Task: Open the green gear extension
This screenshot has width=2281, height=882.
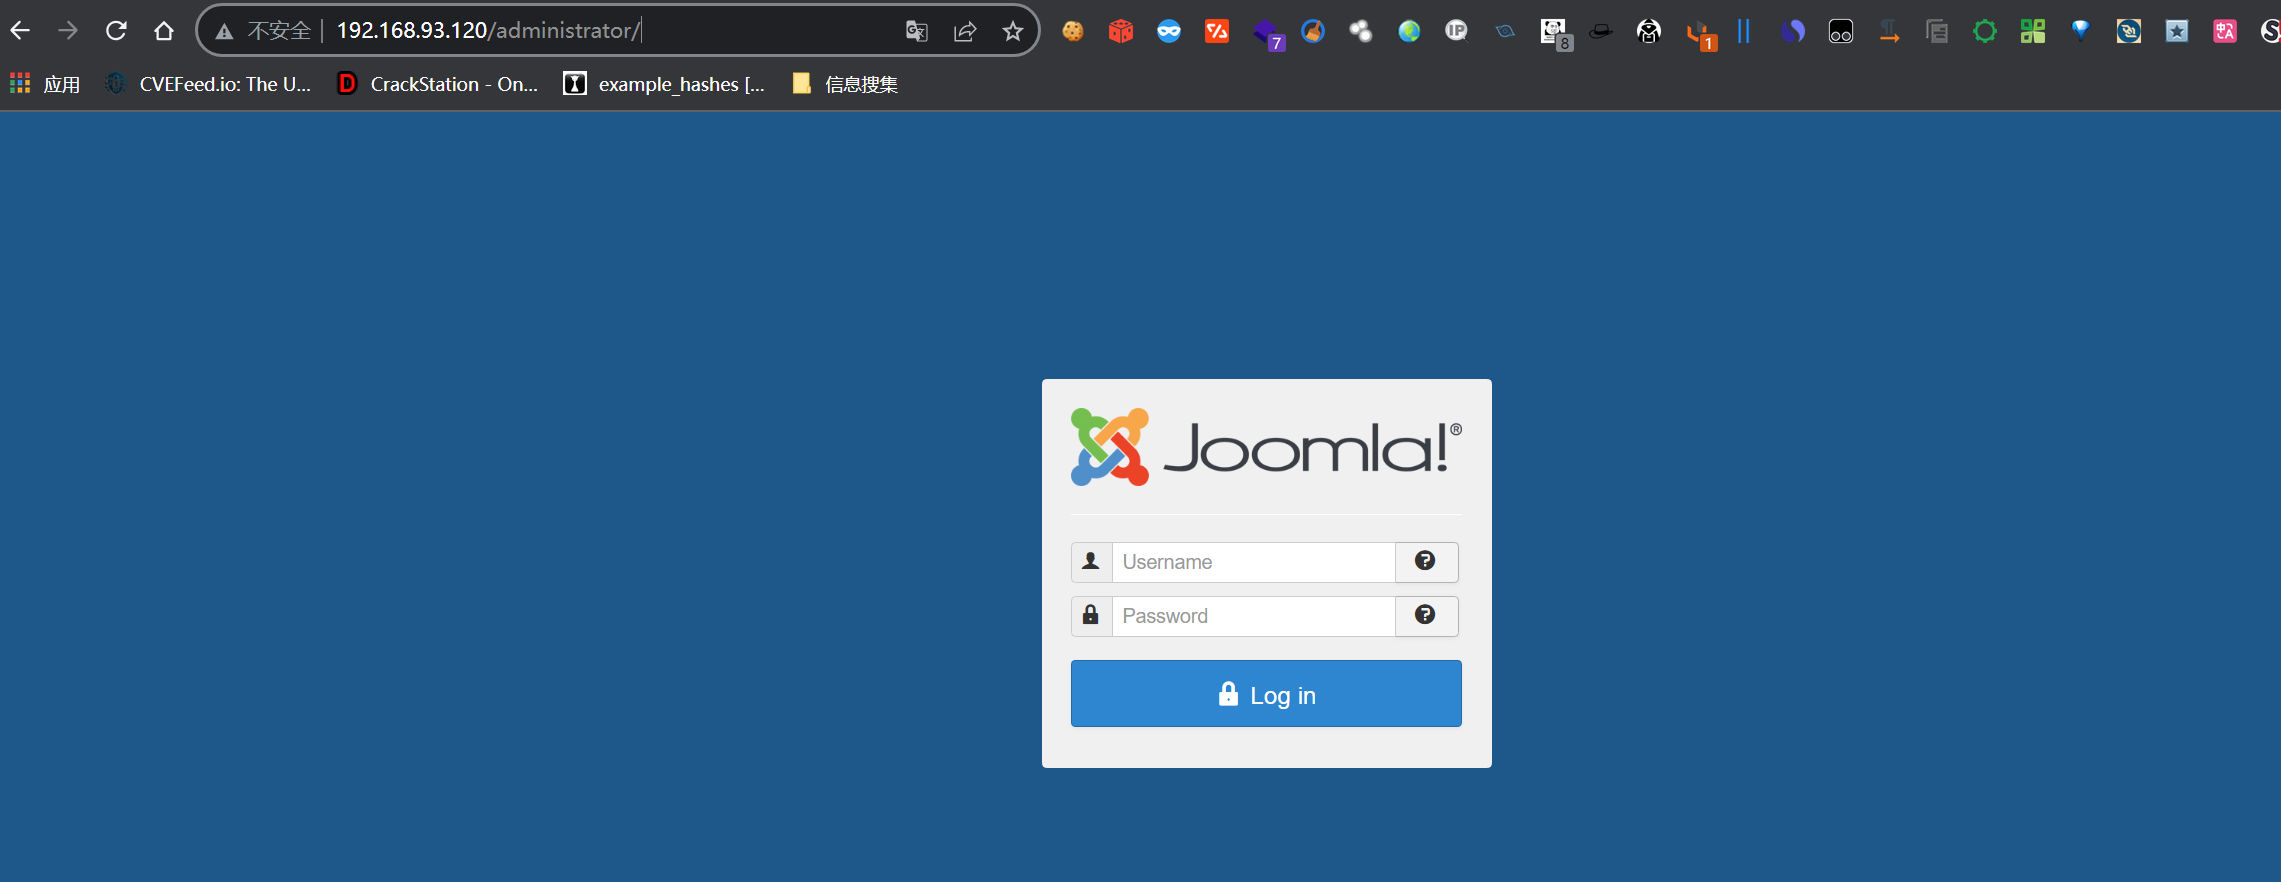Action: coord(1985,31)
